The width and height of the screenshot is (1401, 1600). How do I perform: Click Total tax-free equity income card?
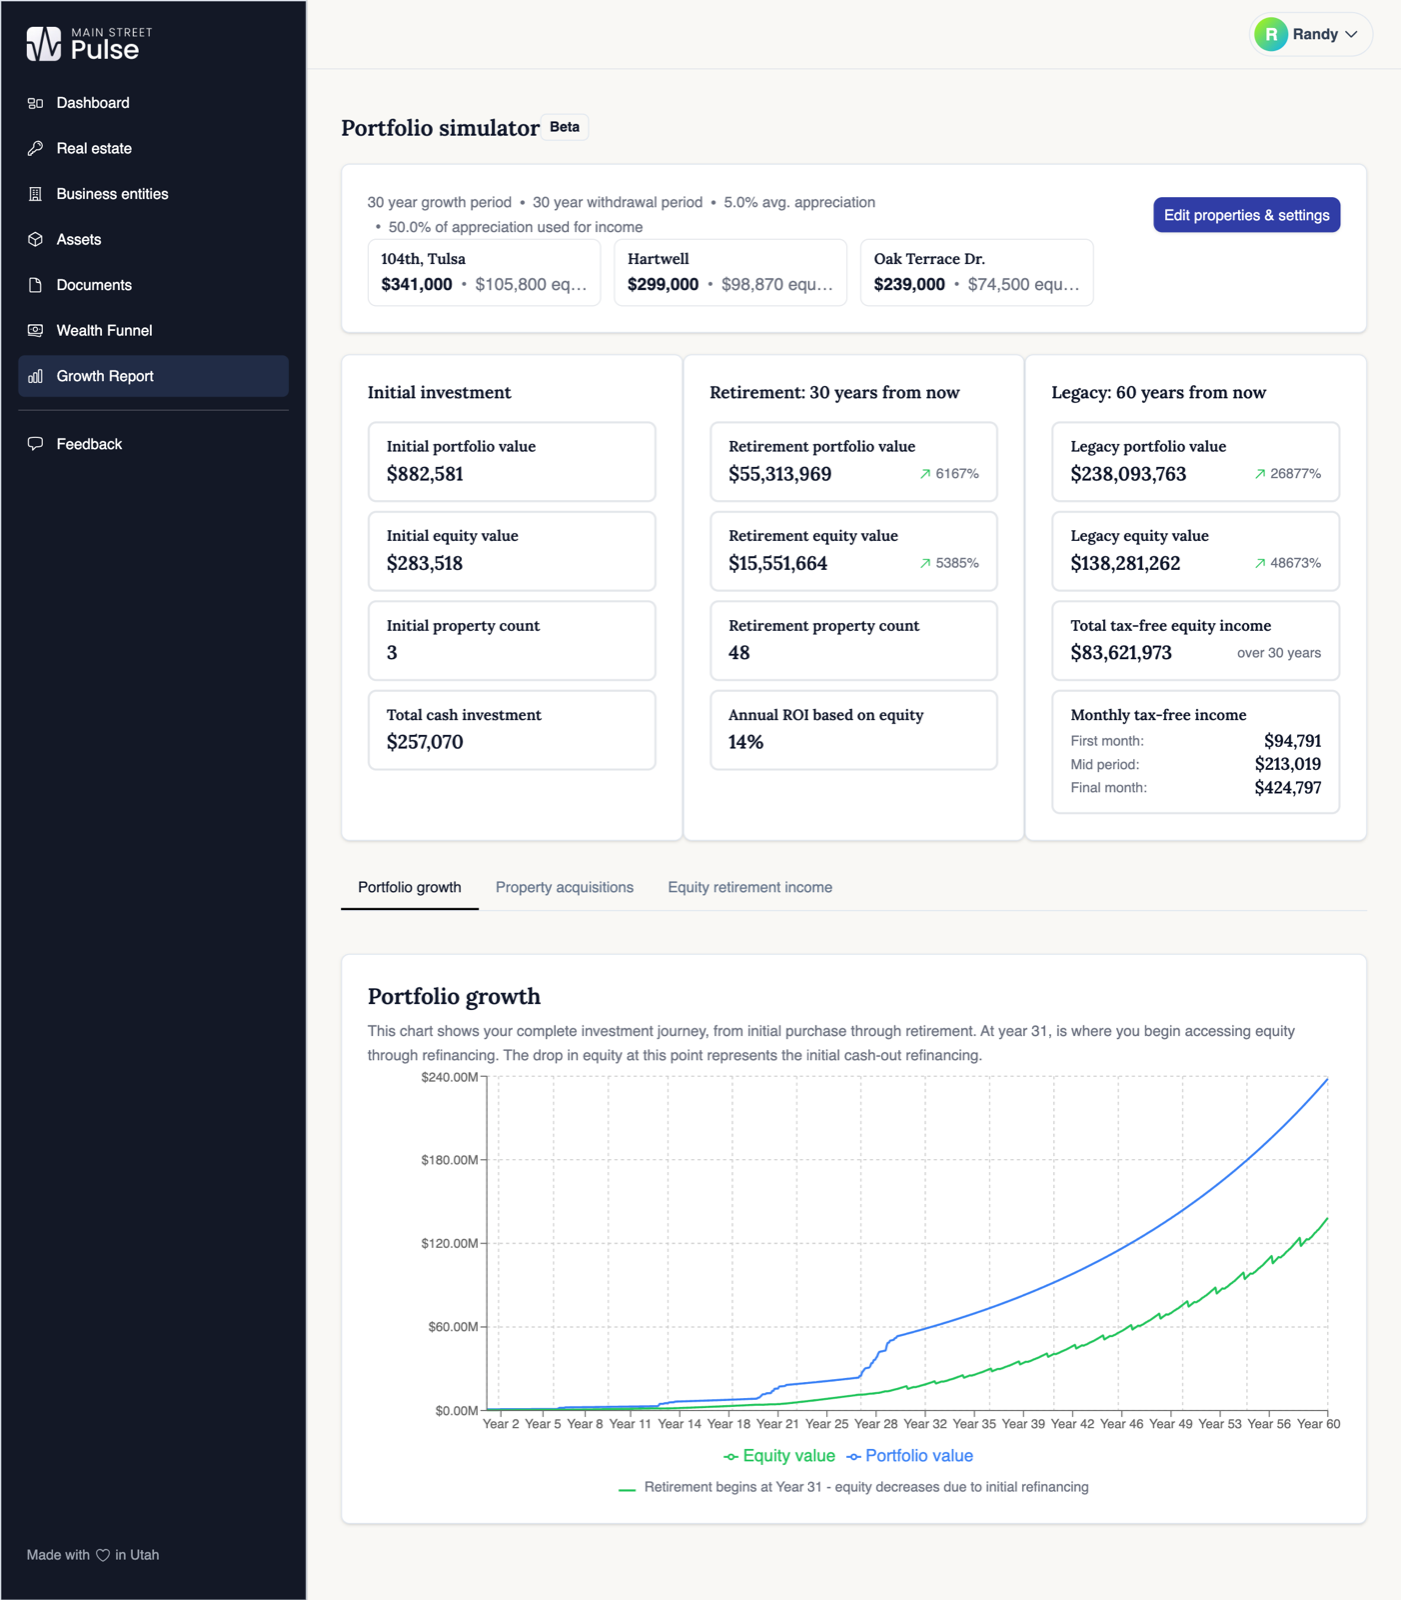[x=1195, y=640]
